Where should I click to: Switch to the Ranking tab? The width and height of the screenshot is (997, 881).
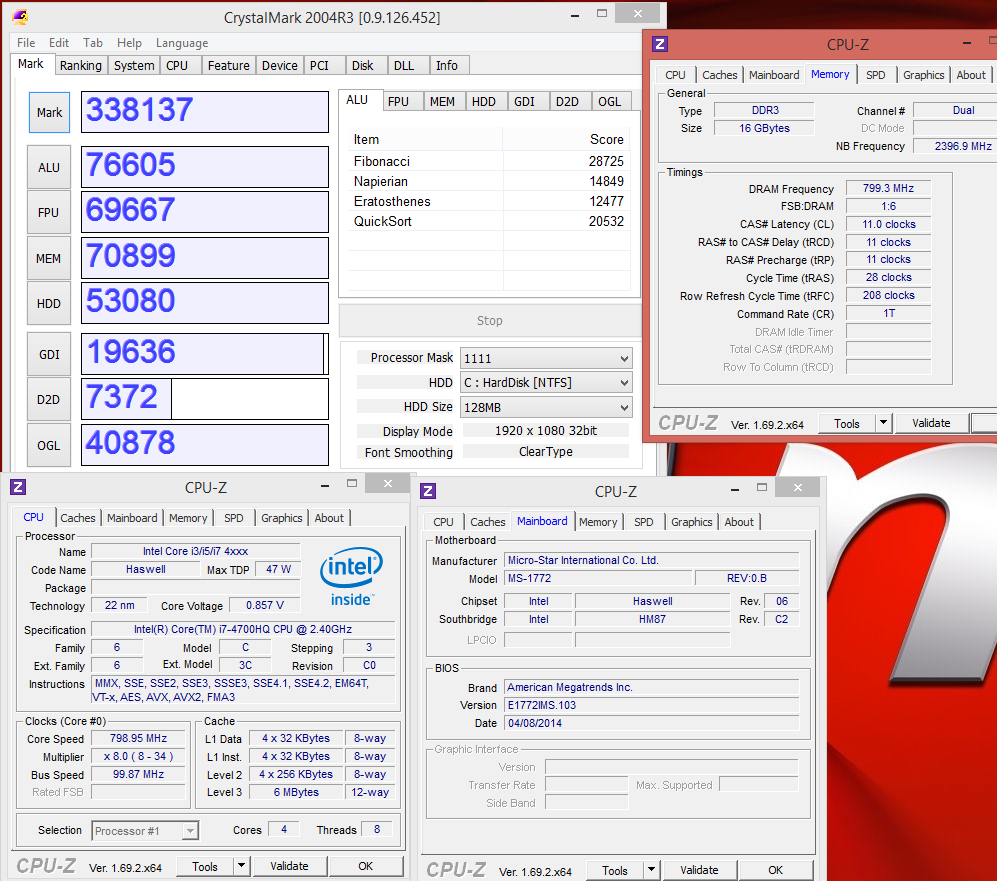[x=80, y=66]
